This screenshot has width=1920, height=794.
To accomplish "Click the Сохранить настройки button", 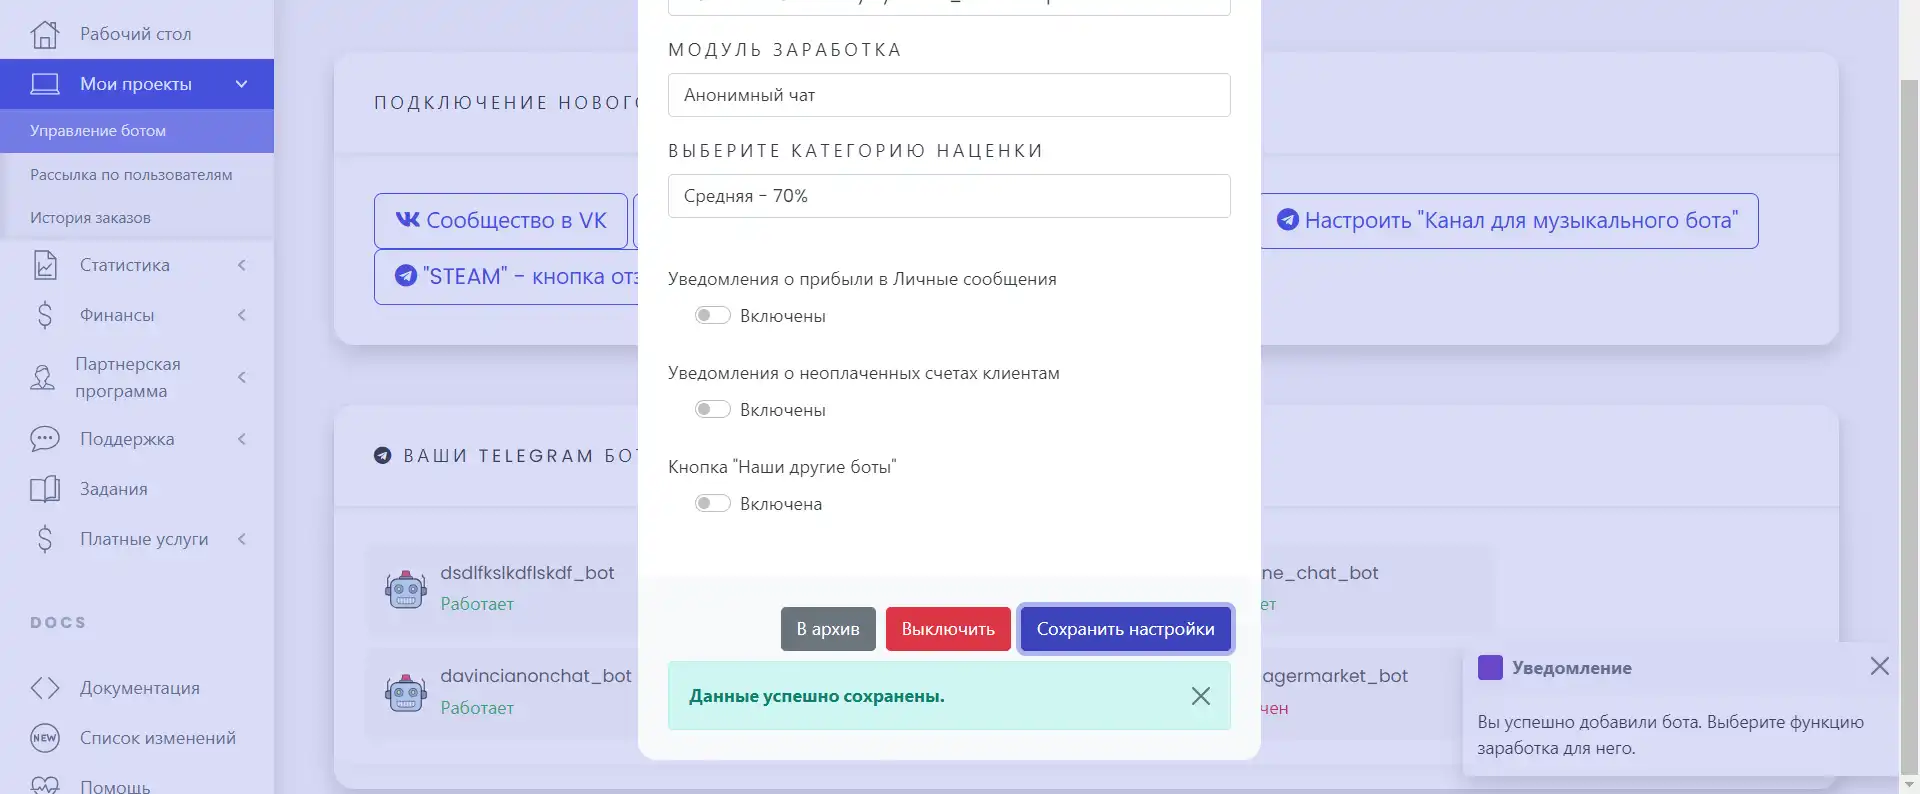I will 1125,629.
